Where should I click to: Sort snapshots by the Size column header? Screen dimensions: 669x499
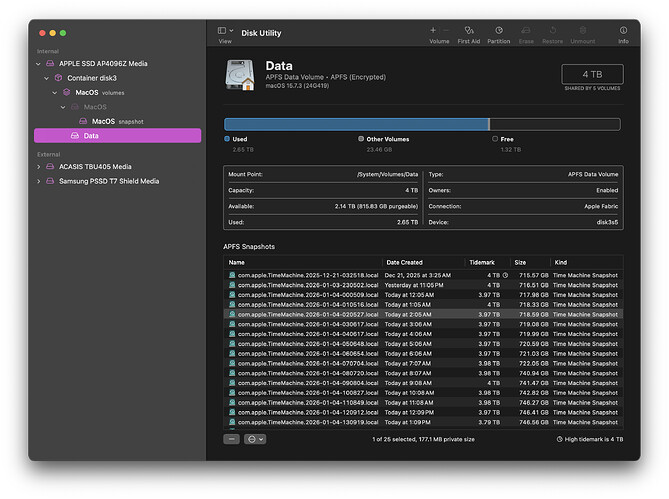coord(520,262)
